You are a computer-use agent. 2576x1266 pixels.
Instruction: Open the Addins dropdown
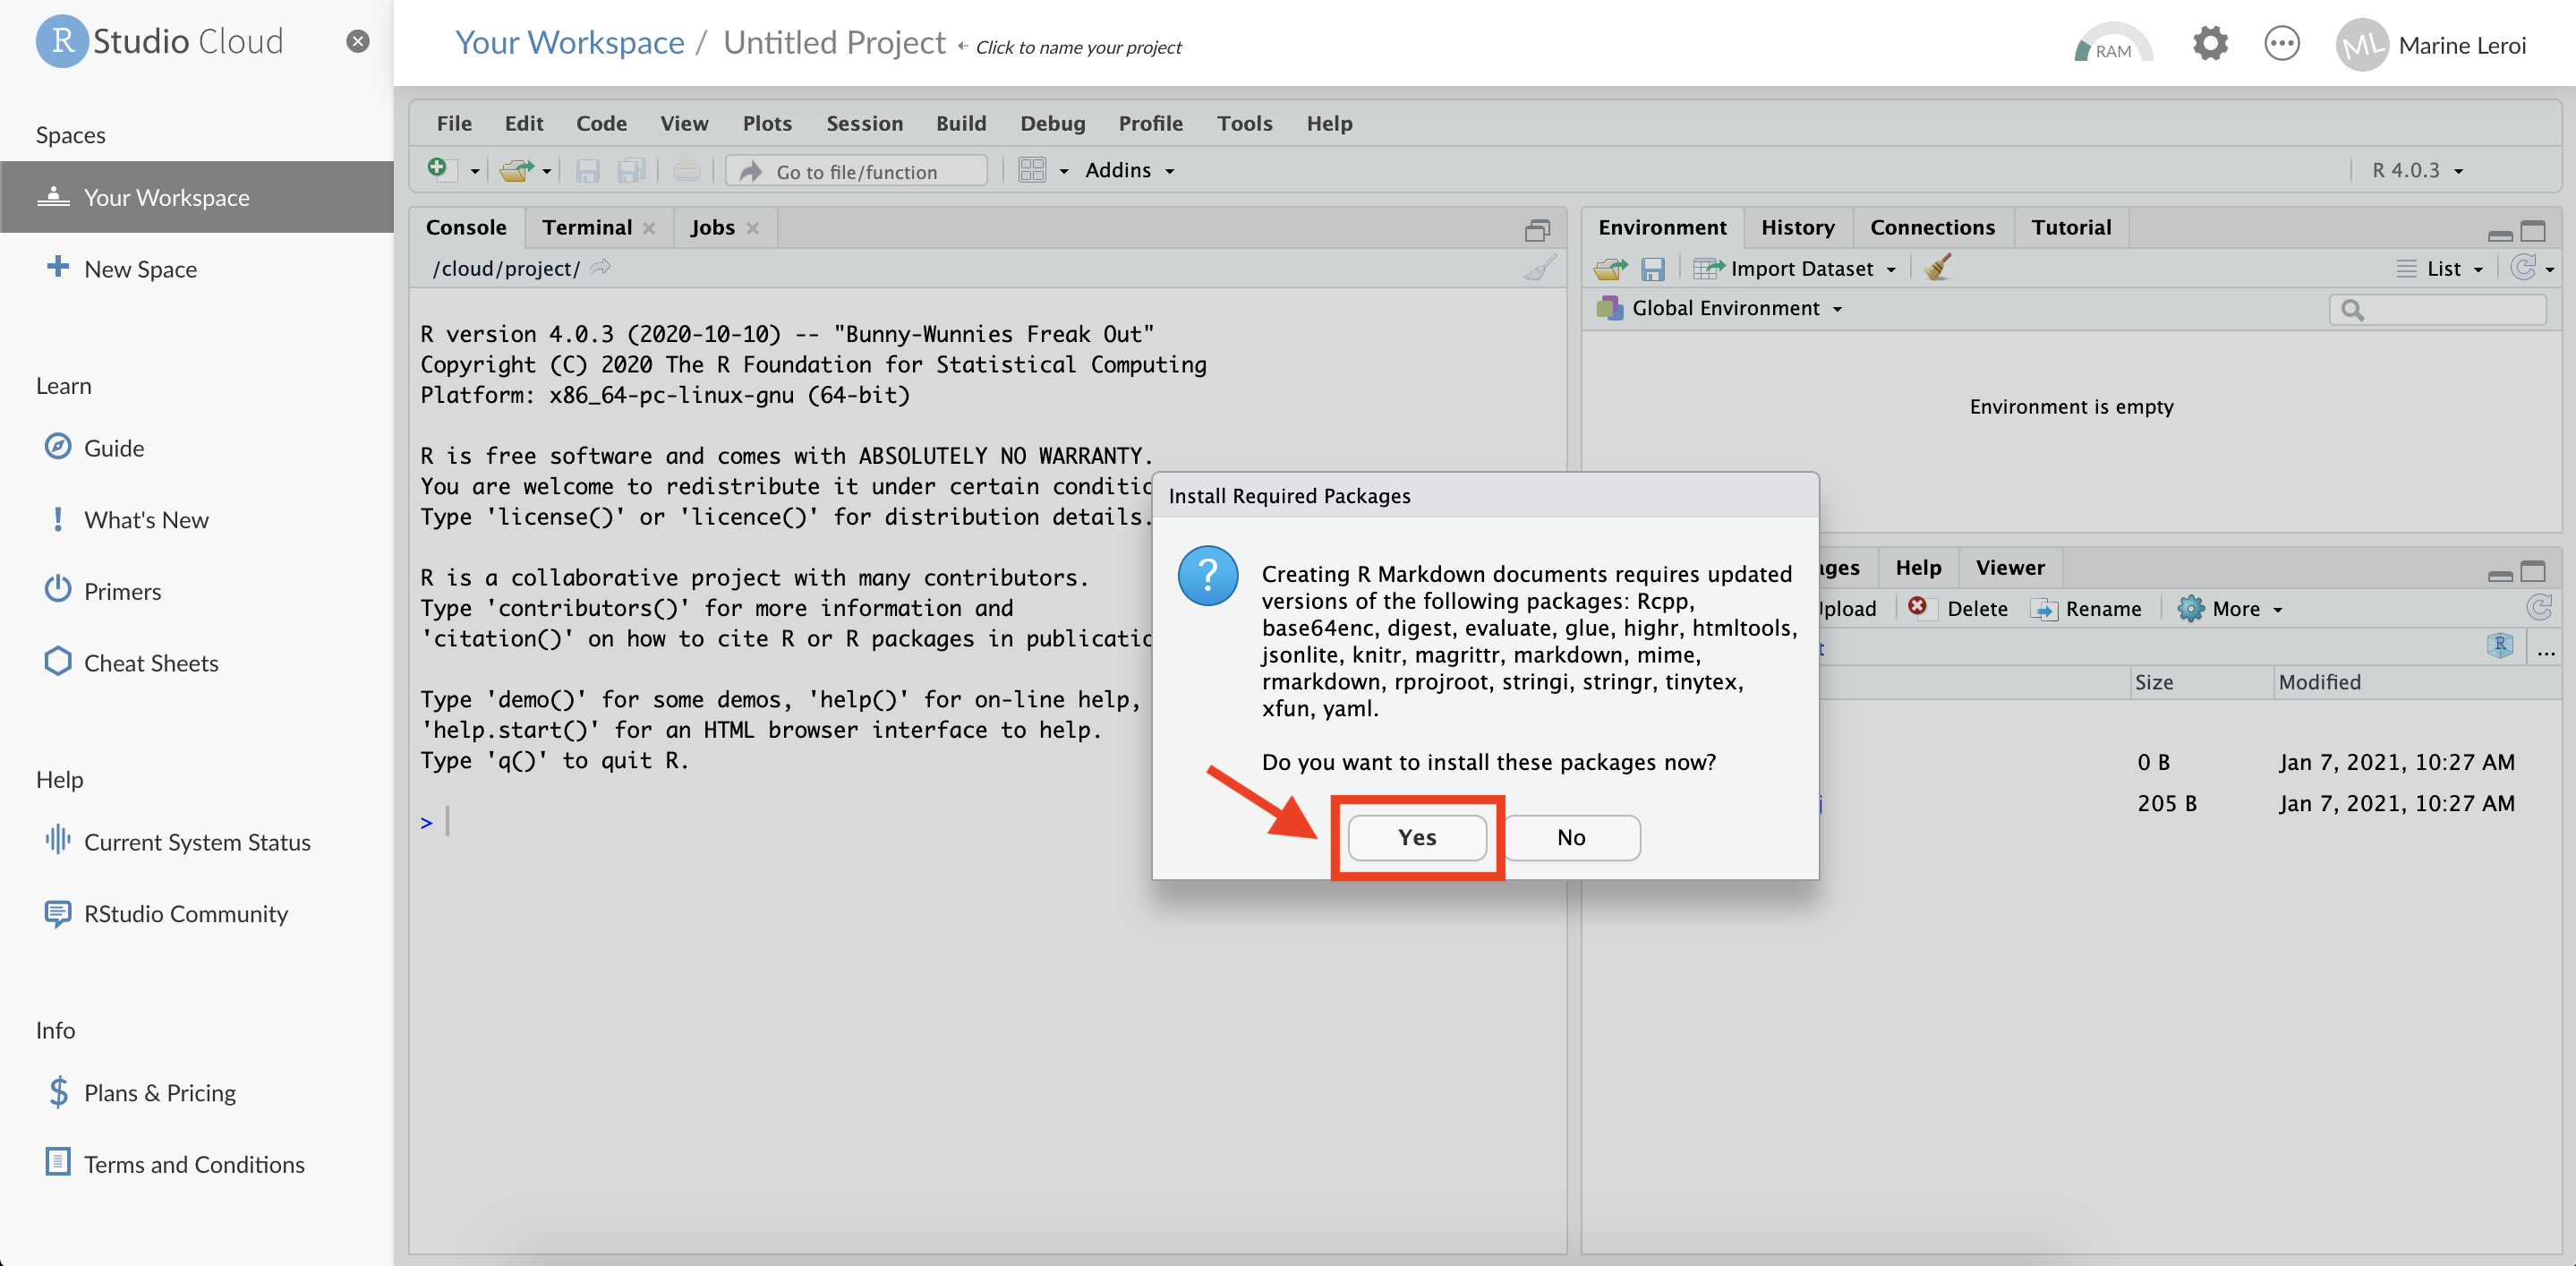(1129, 170)
